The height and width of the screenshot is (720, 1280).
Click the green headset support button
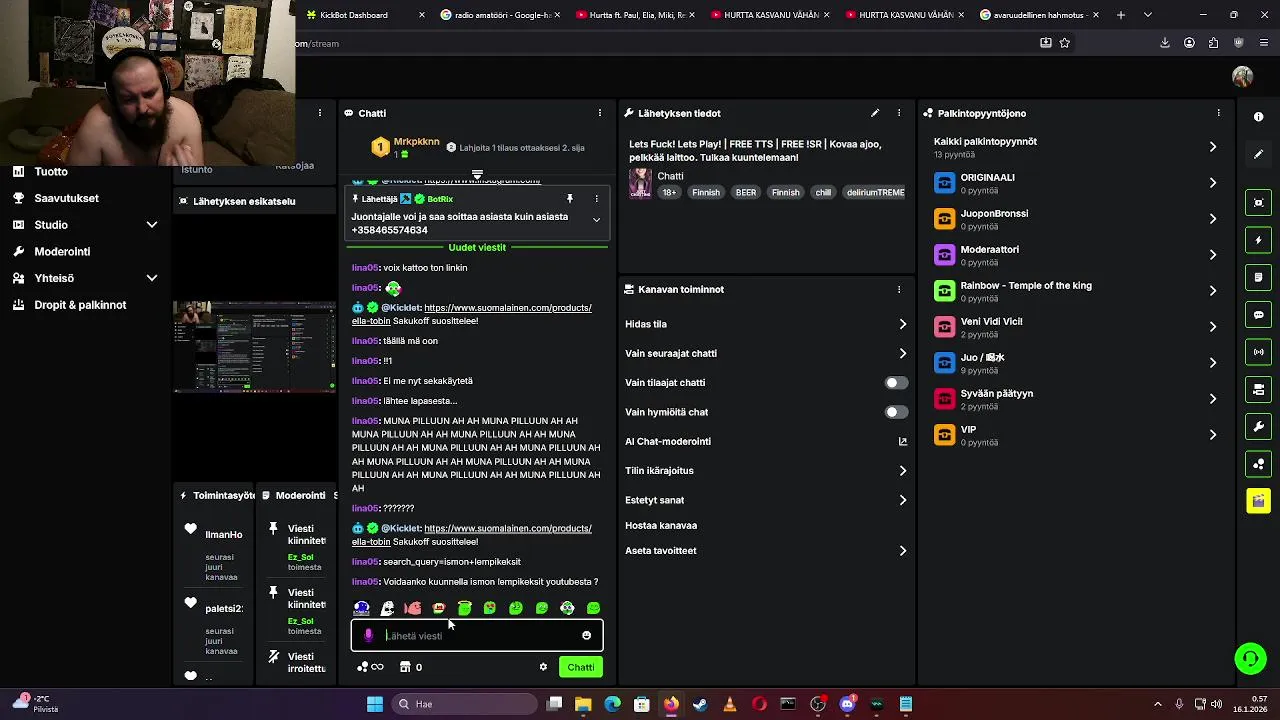tap(1250, 658)
